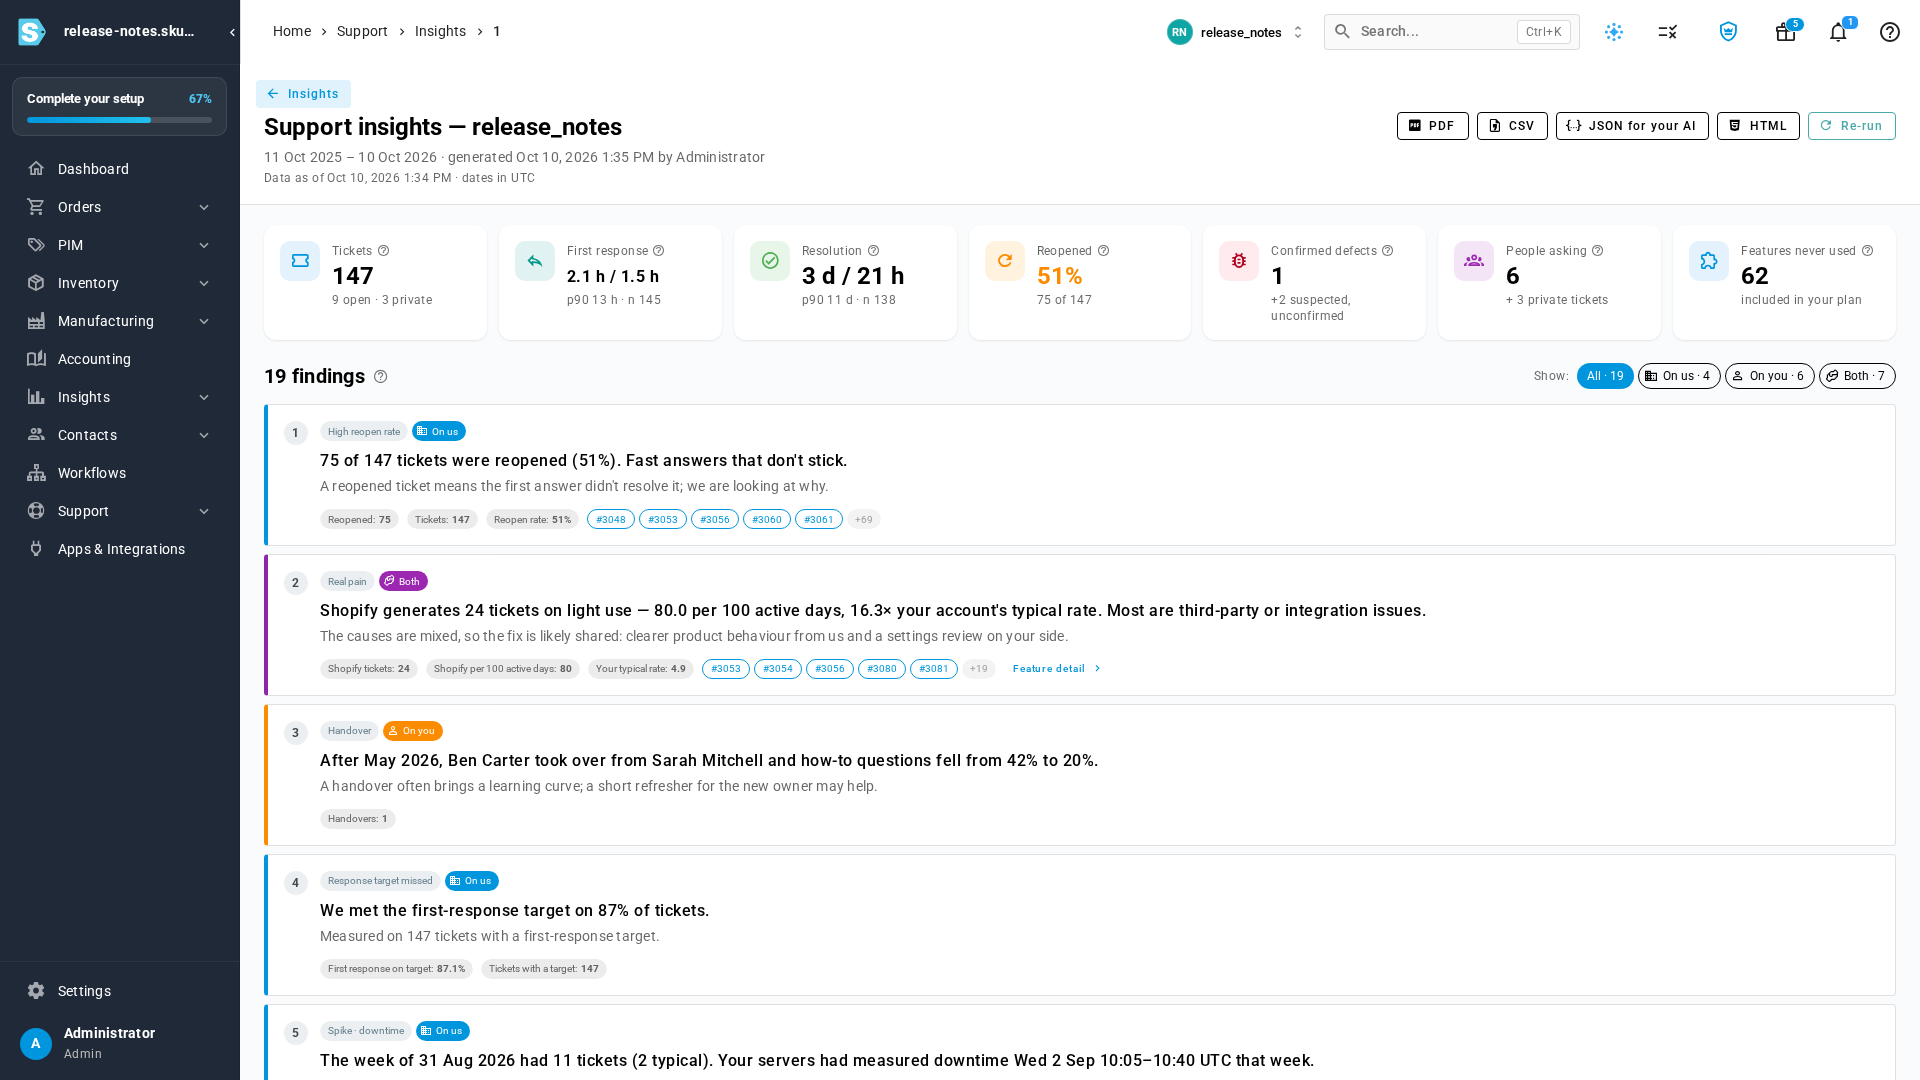Screen dimensions: 1920x1080
Task: Open ticket #3048 chip
Action: point(611,519)
